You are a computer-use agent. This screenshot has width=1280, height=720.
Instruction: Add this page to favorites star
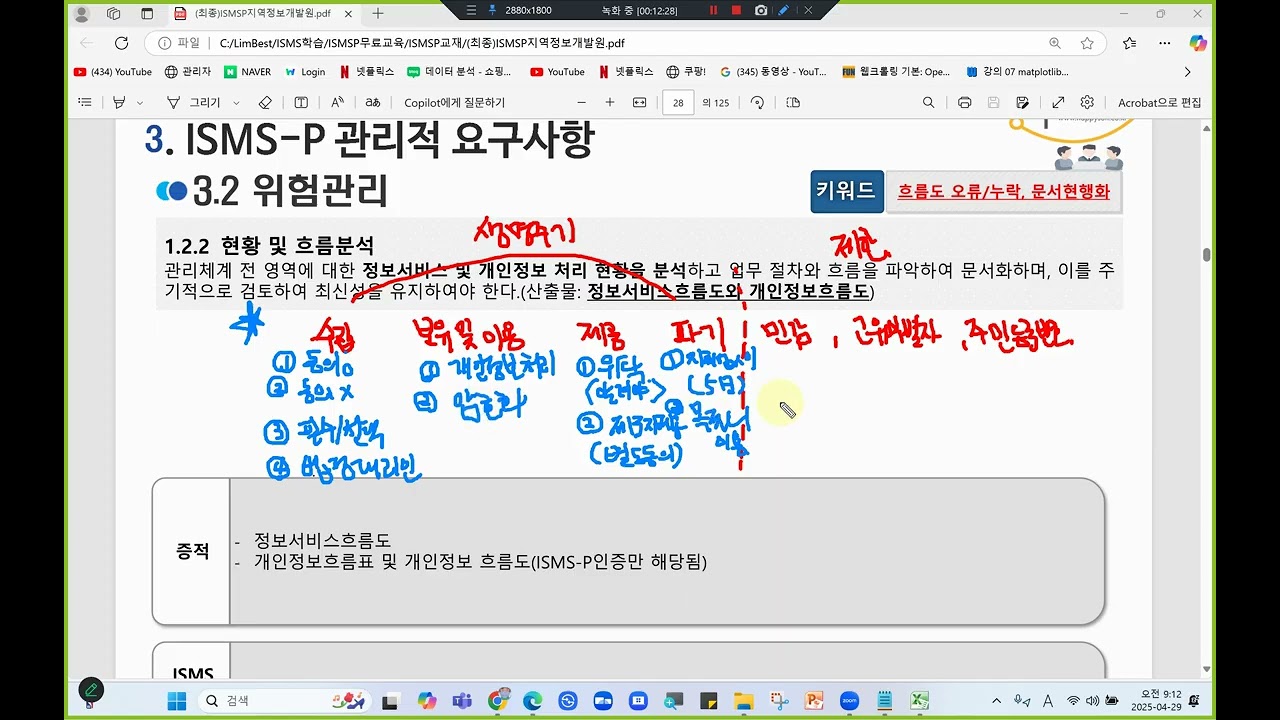tap(1087, 43)
